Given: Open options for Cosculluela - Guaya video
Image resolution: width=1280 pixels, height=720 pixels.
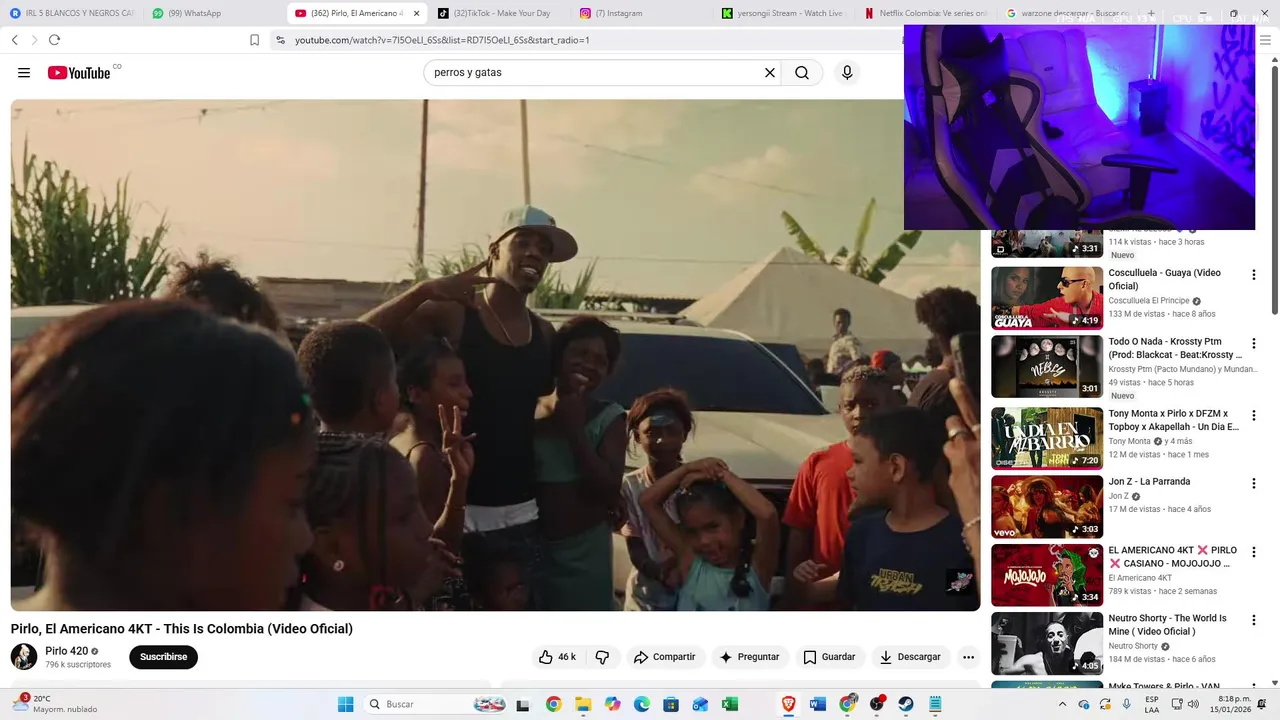Looking at the screenshot, I should point(1253,274).
